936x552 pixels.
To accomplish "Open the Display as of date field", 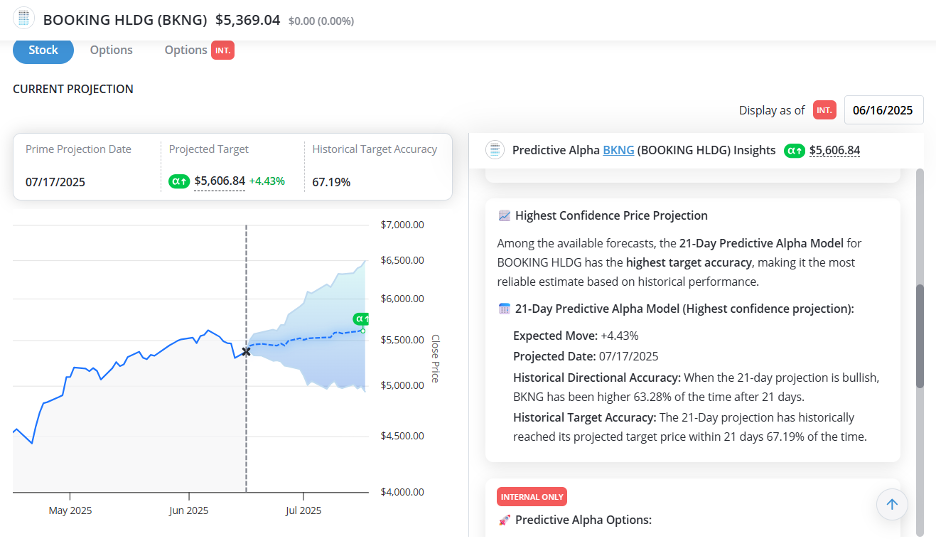I will (x=883, y=110).
